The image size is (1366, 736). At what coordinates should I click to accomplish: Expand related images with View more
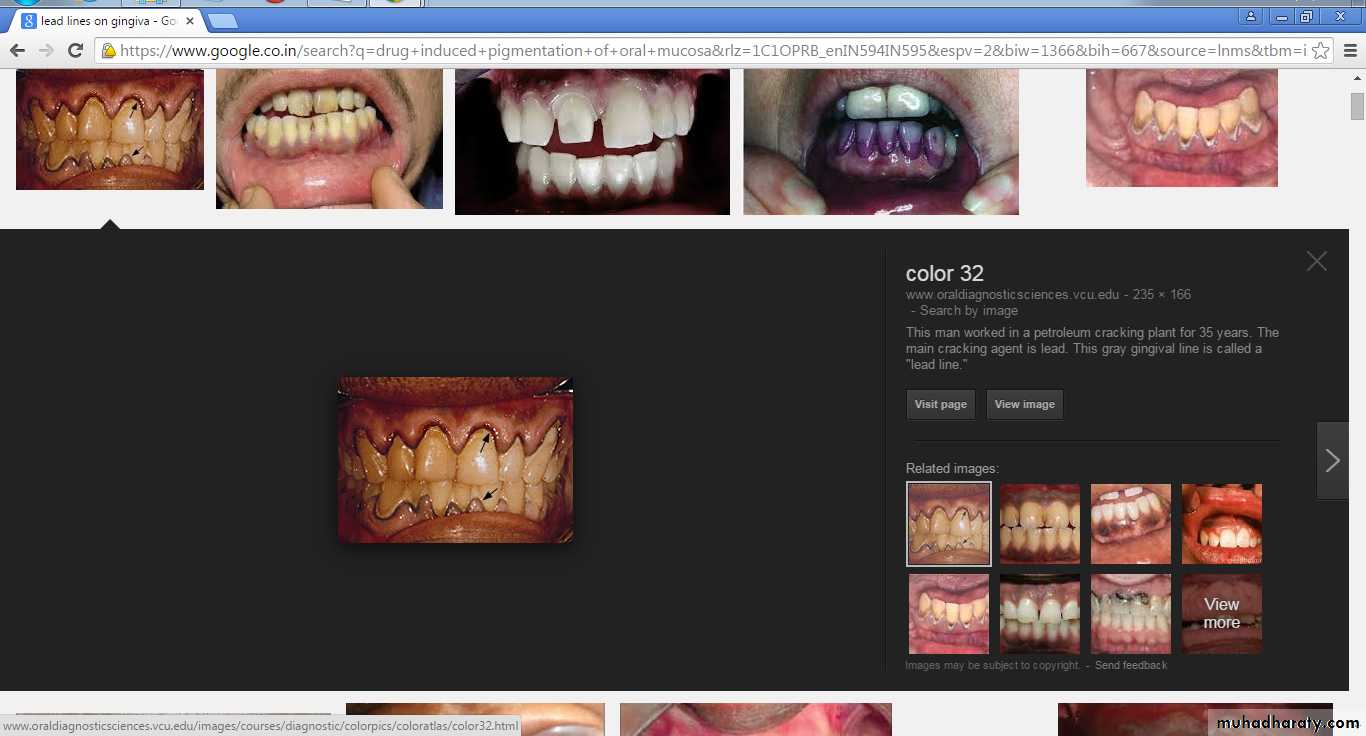click(1221, 613)
